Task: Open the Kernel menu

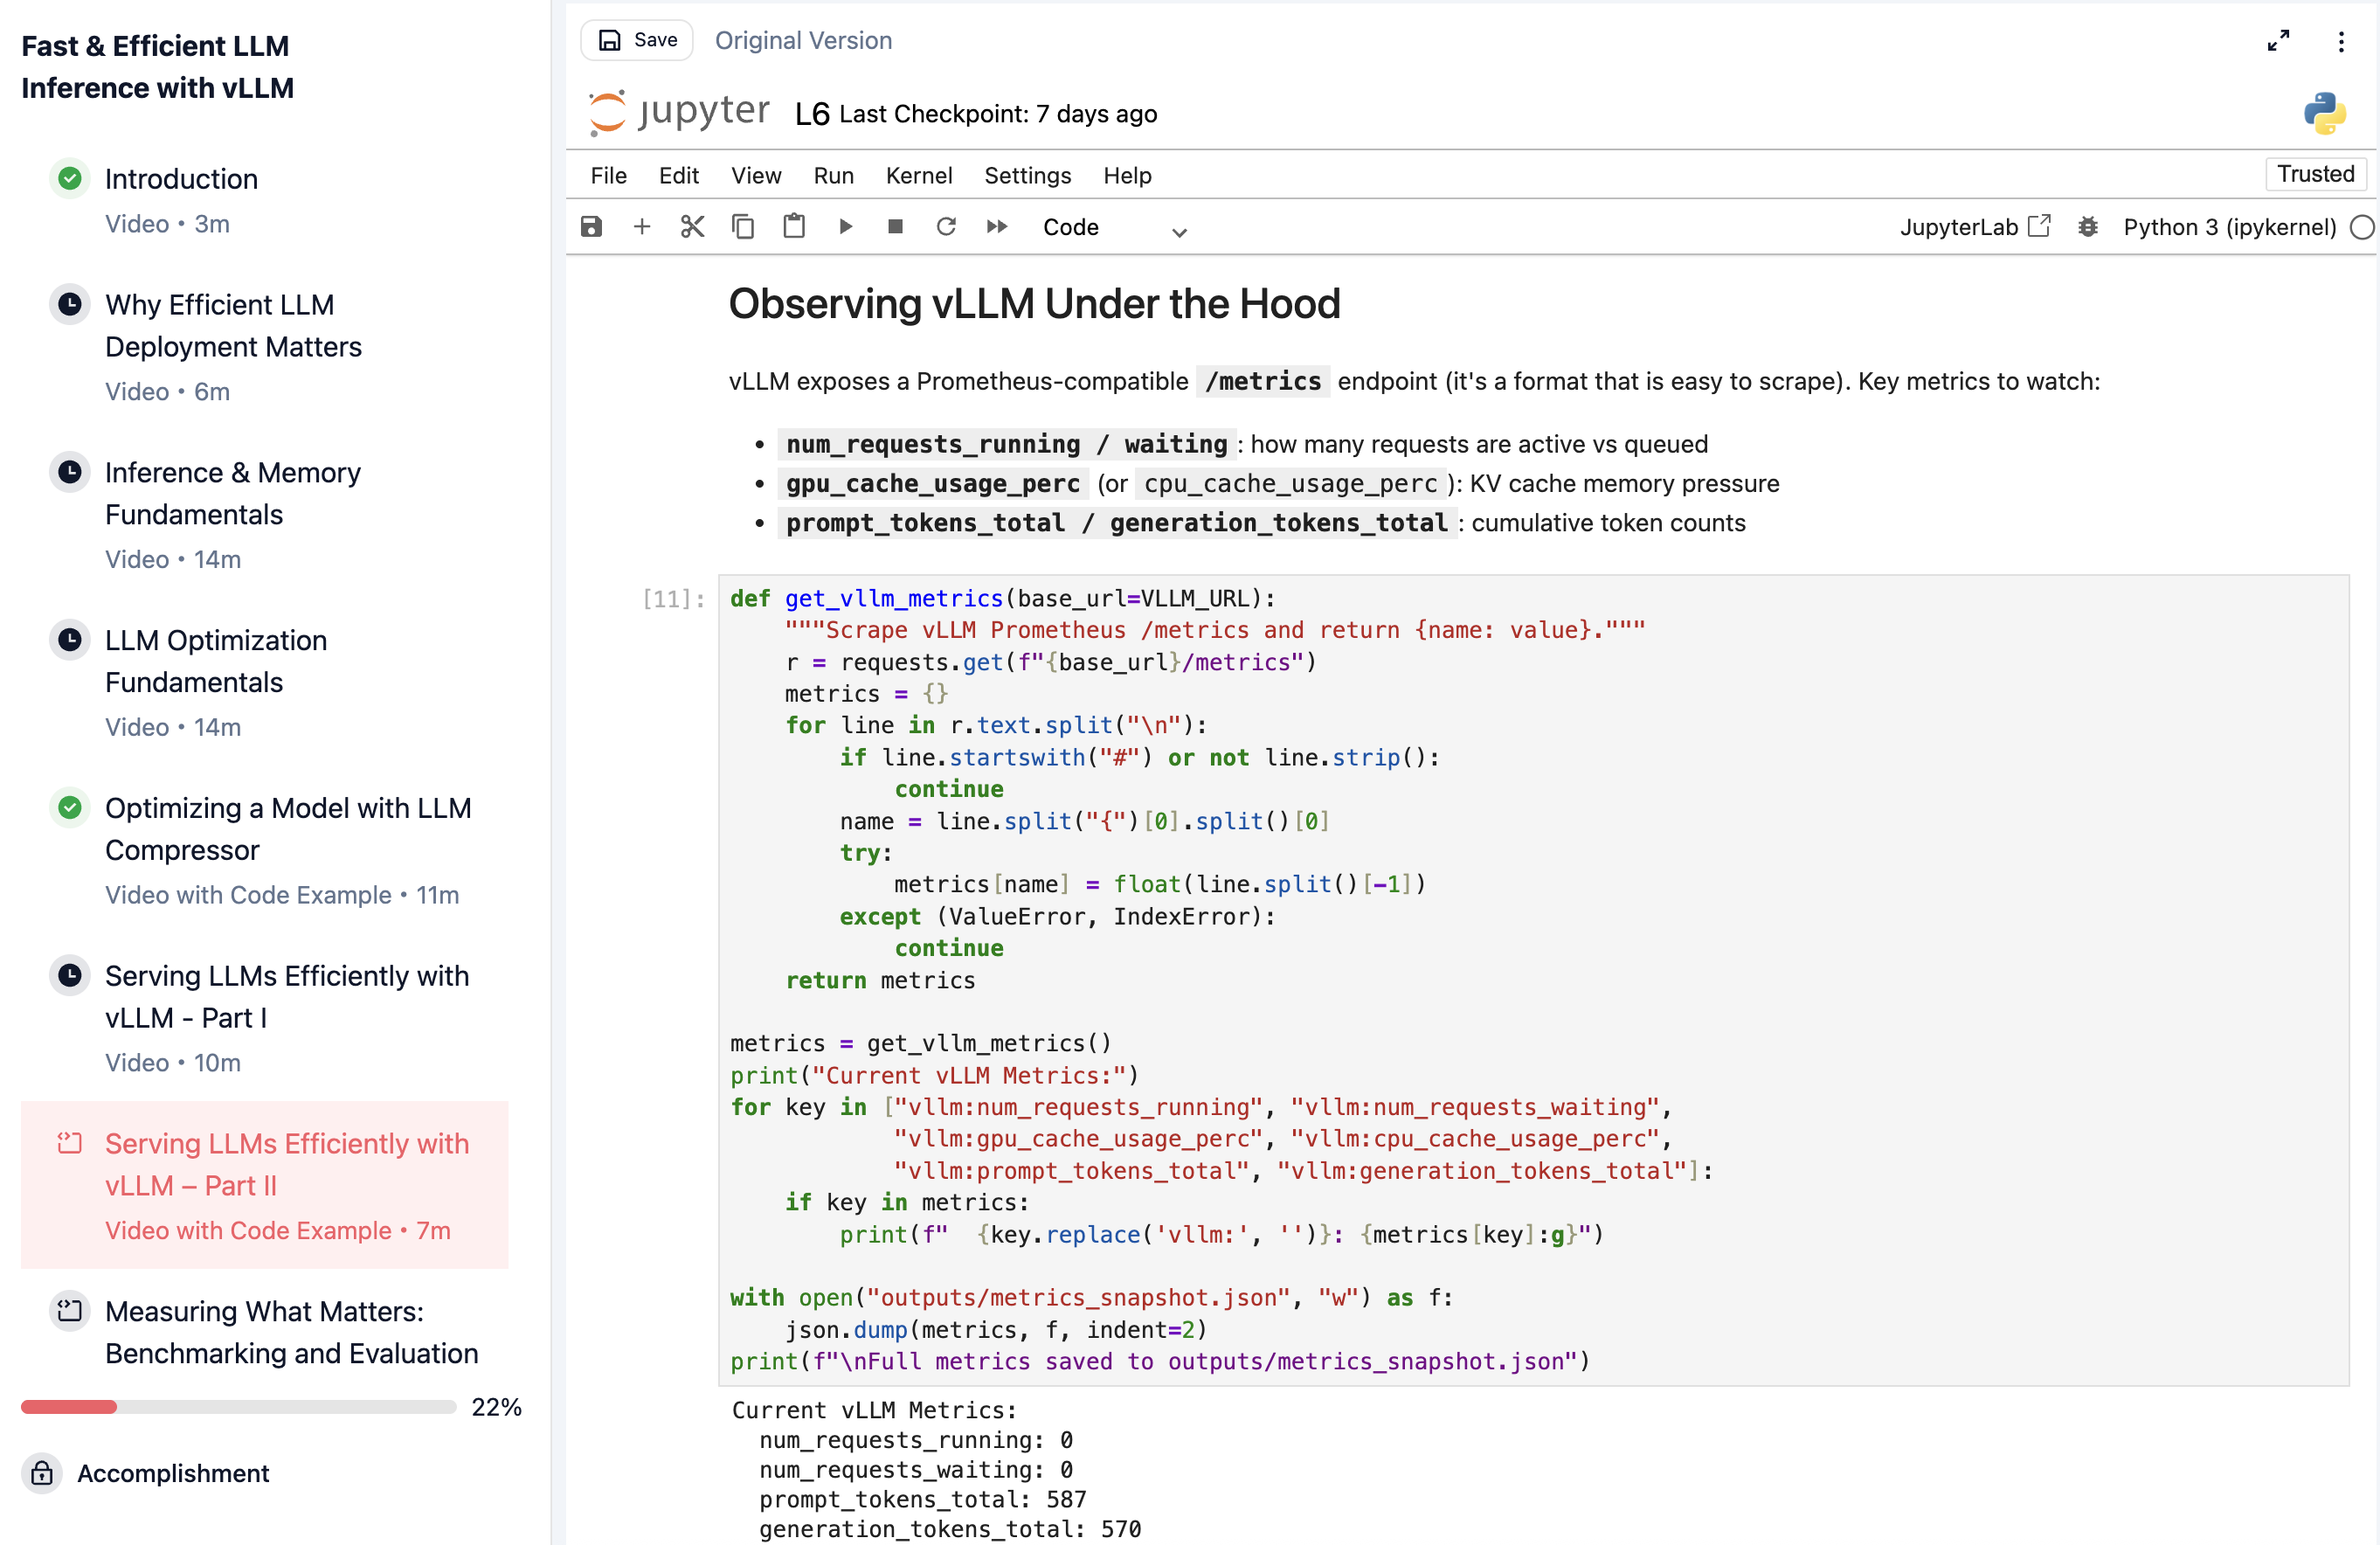Action: (x=918, y=175)
